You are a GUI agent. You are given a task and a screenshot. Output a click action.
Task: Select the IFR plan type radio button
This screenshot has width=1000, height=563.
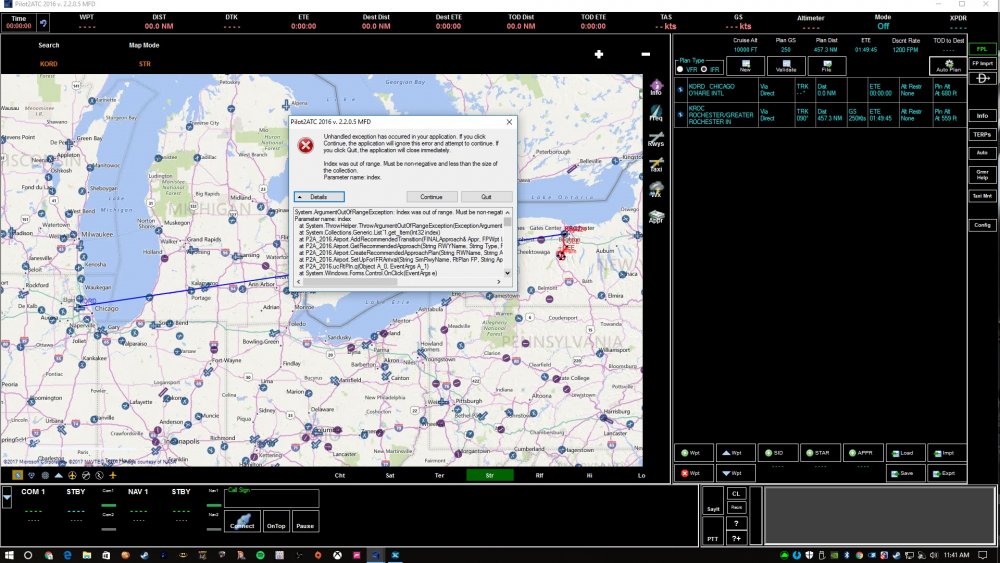(704, 69)
